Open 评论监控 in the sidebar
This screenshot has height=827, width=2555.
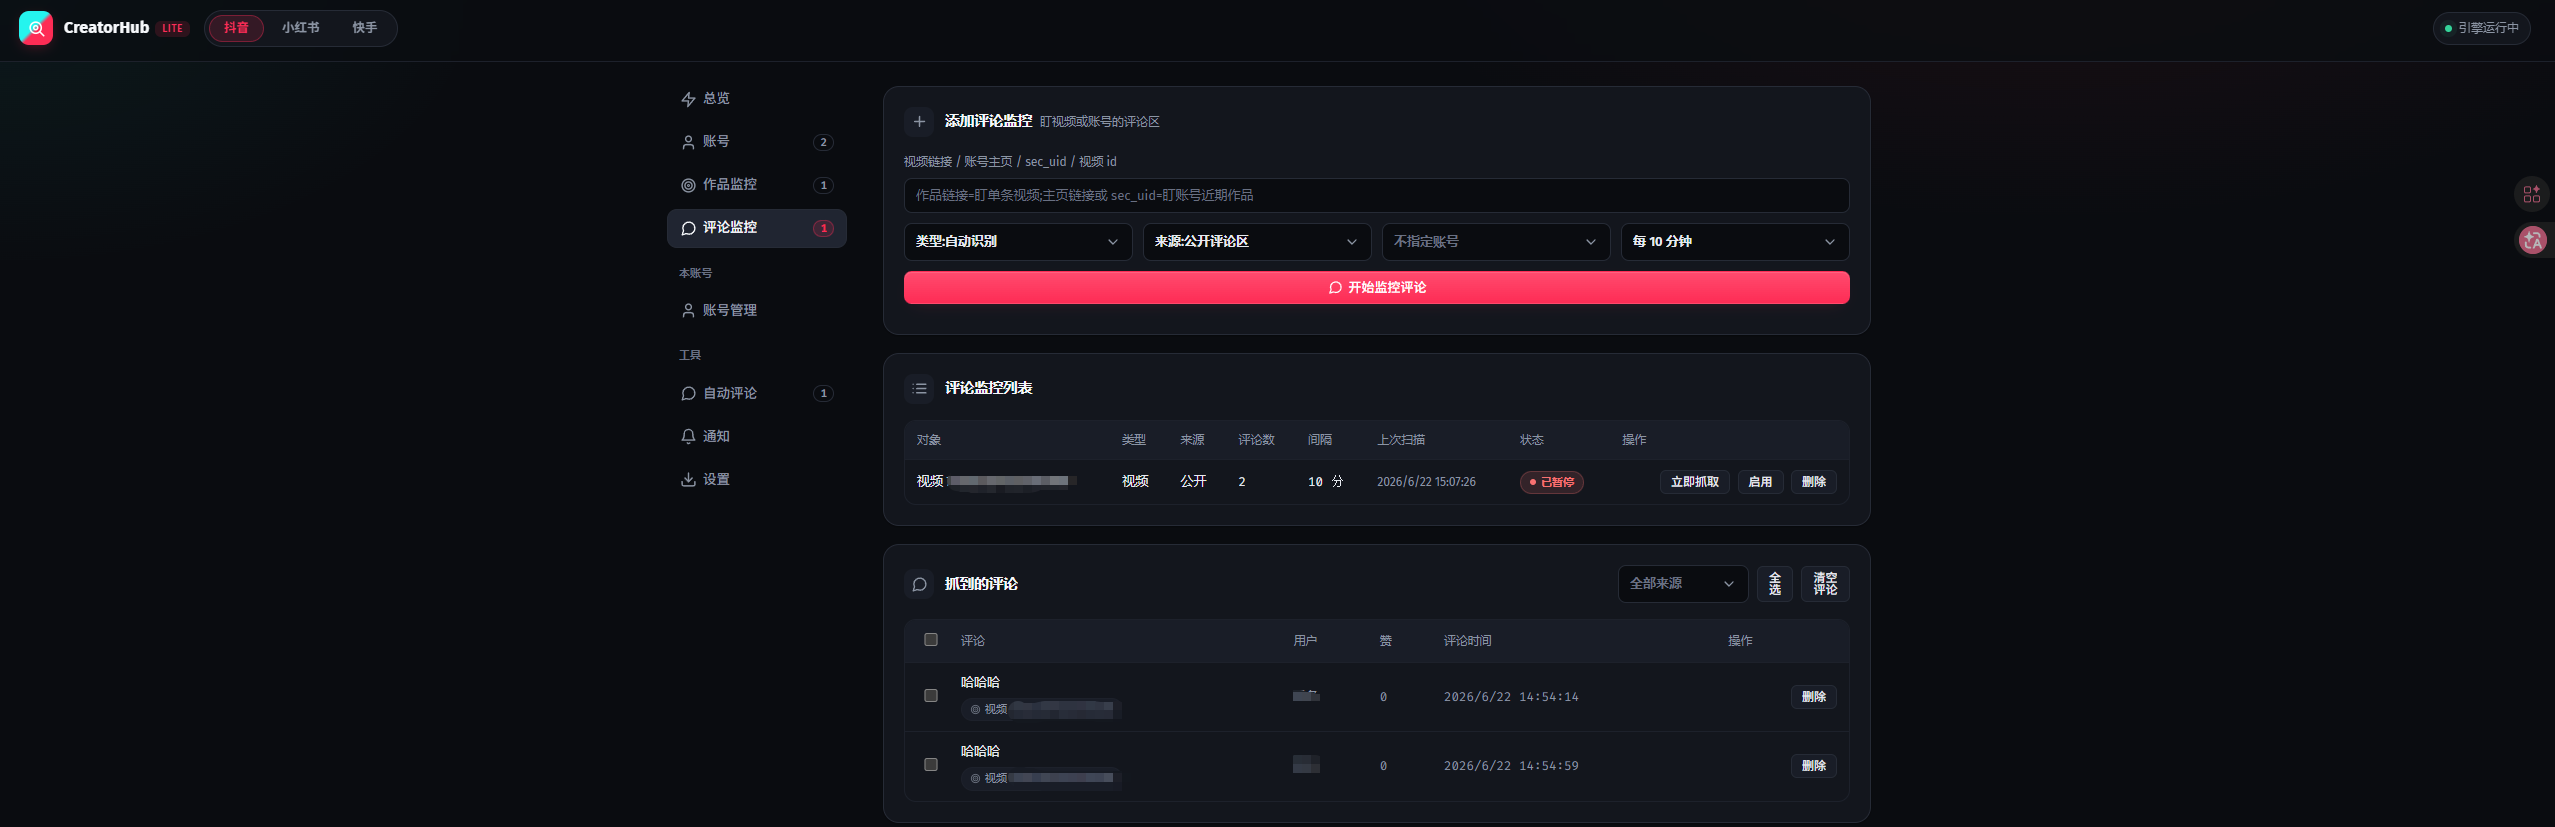tap(756, 228)
